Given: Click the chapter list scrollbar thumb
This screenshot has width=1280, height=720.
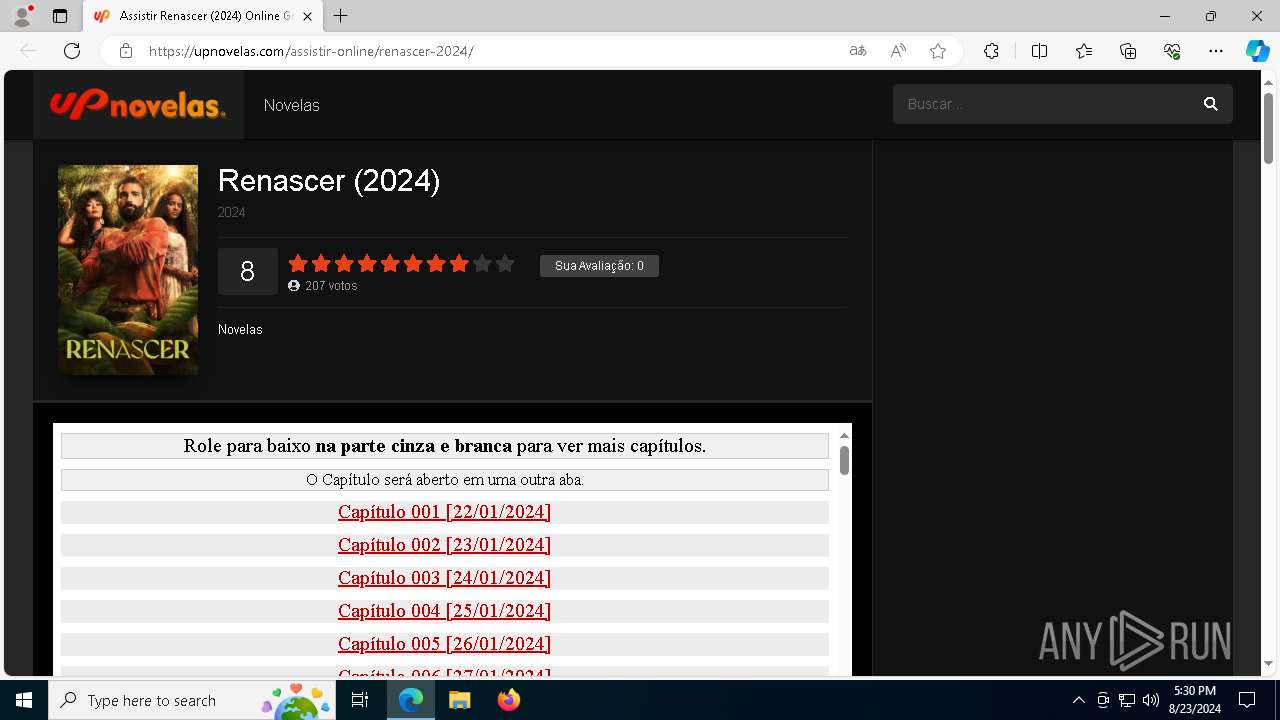Looking at the screenshot, I should pyautogui.click(x=844, y=460).
